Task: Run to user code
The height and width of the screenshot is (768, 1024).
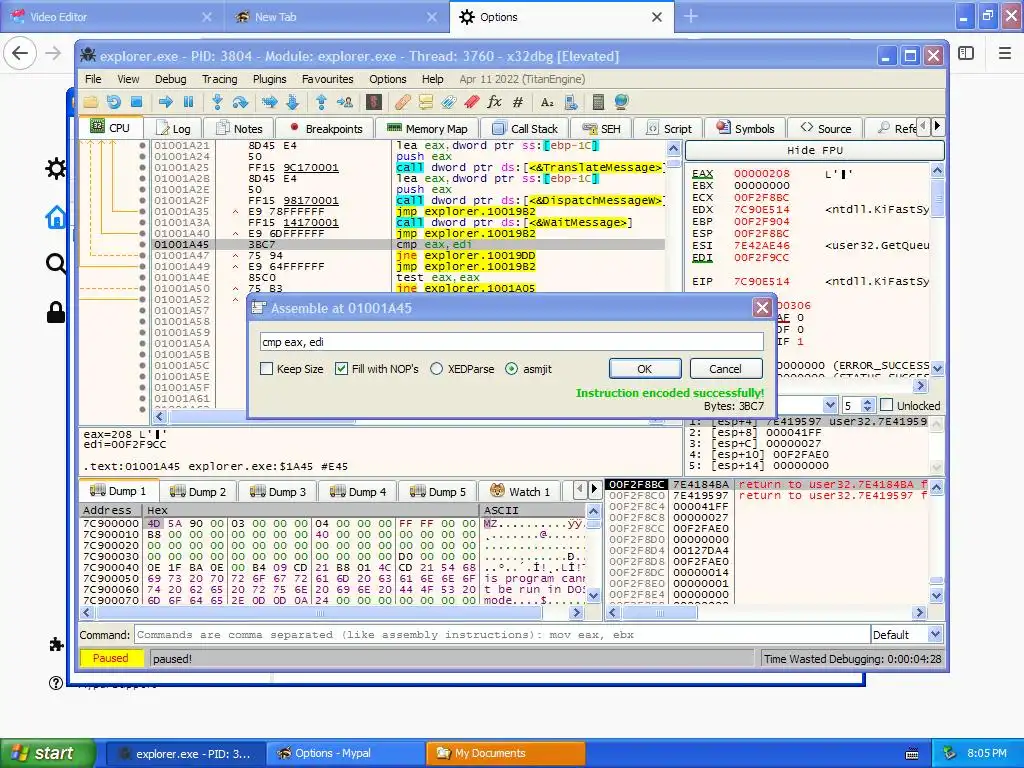Action: pos(345,102)
